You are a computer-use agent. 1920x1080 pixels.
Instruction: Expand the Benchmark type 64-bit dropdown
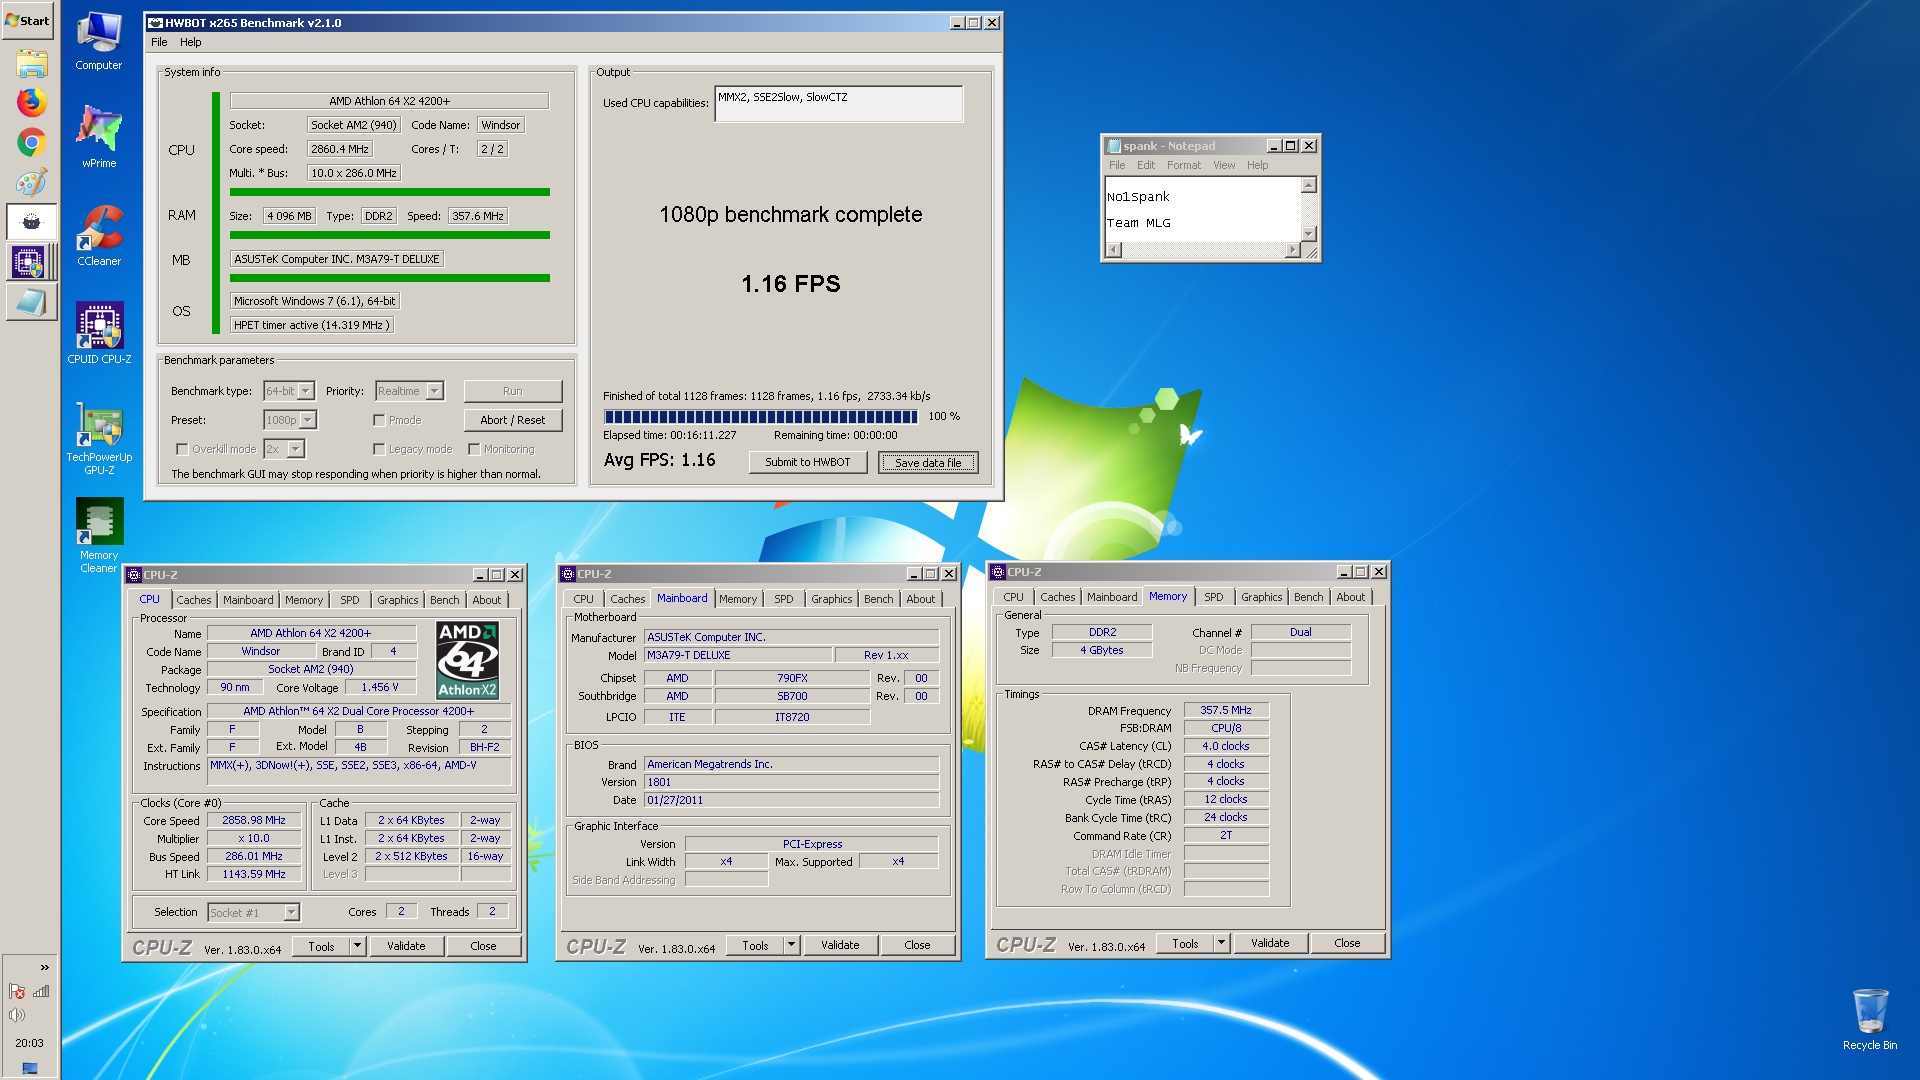pos(306,391)
